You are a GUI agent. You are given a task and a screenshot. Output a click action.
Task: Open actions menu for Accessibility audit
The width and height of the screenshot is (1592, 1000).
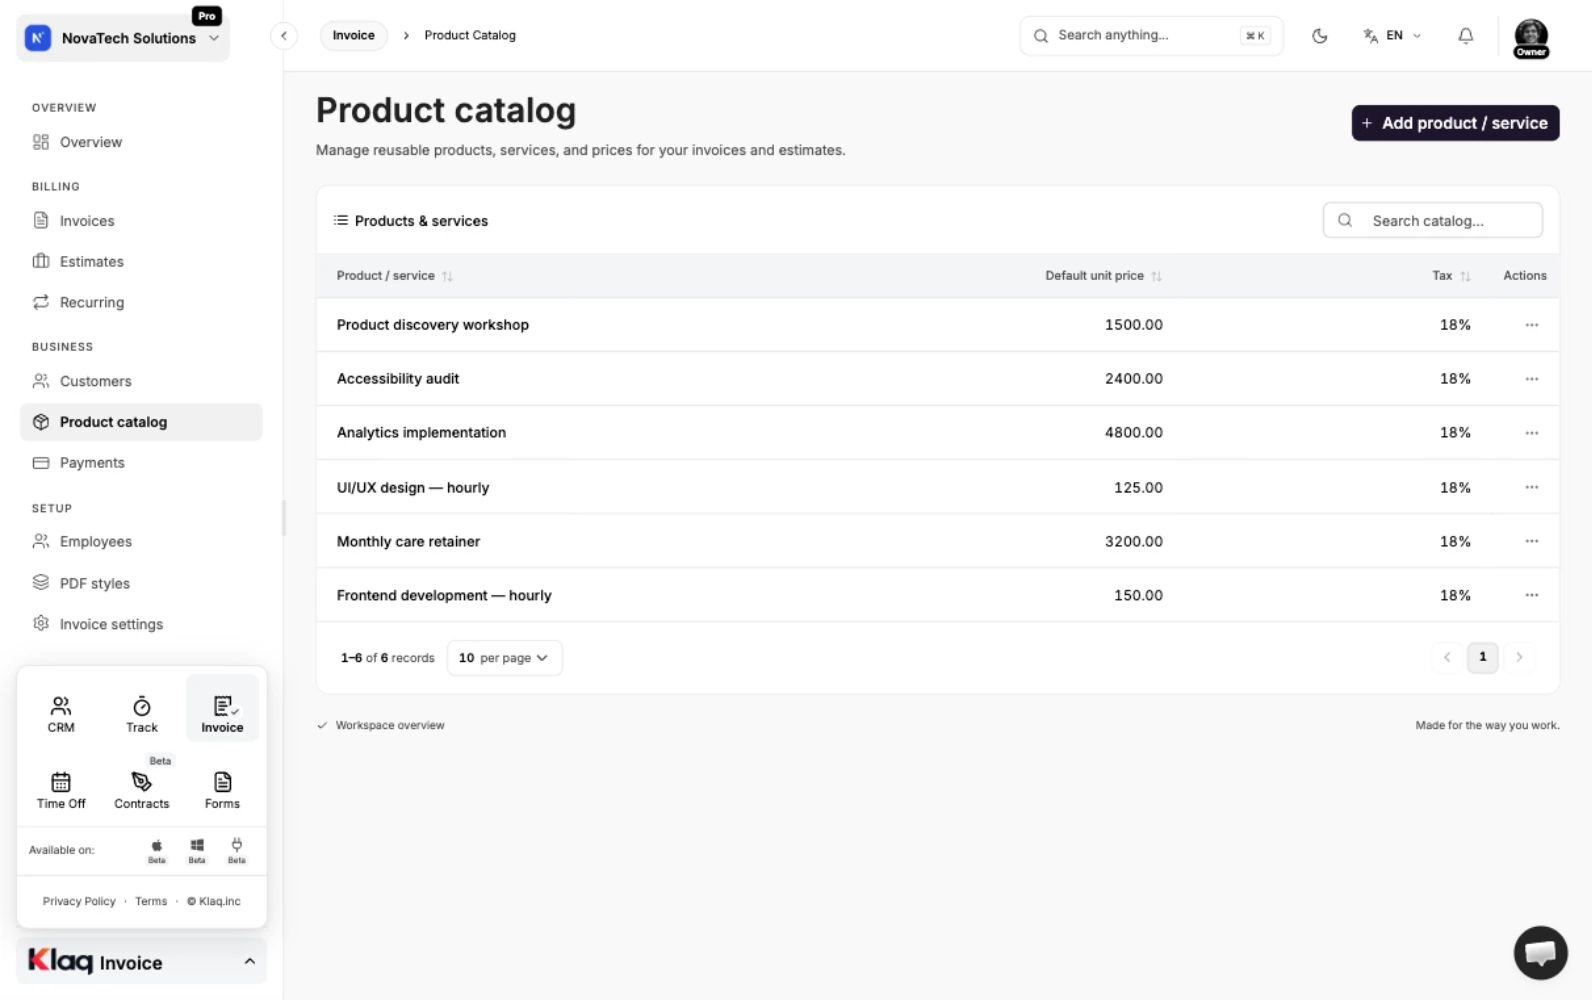pos(1532,379)
